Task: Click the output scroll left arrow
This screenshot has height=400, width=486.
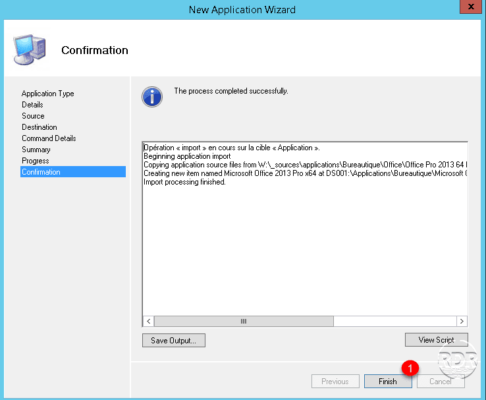Action: click(149, 321)
